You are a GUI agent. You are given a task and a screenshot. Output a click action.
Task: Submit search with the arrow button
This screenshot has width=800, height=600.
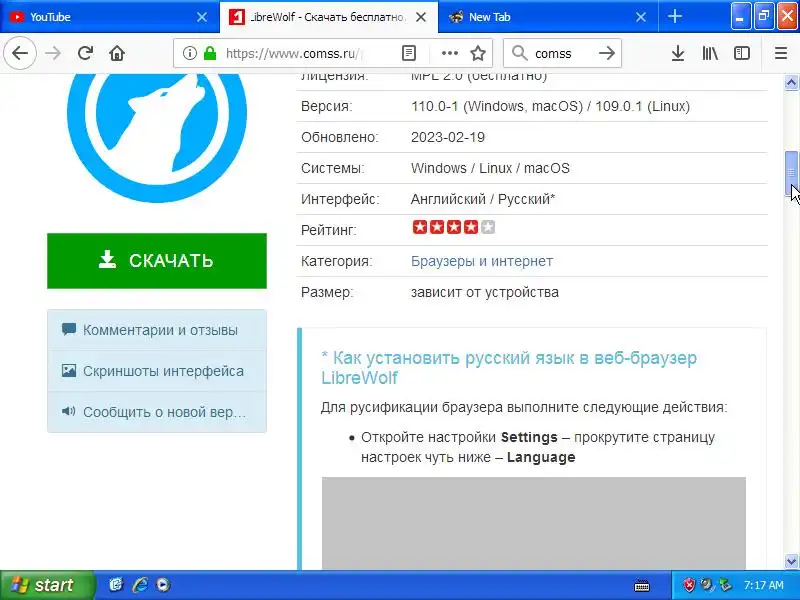(x=607, y=53)
